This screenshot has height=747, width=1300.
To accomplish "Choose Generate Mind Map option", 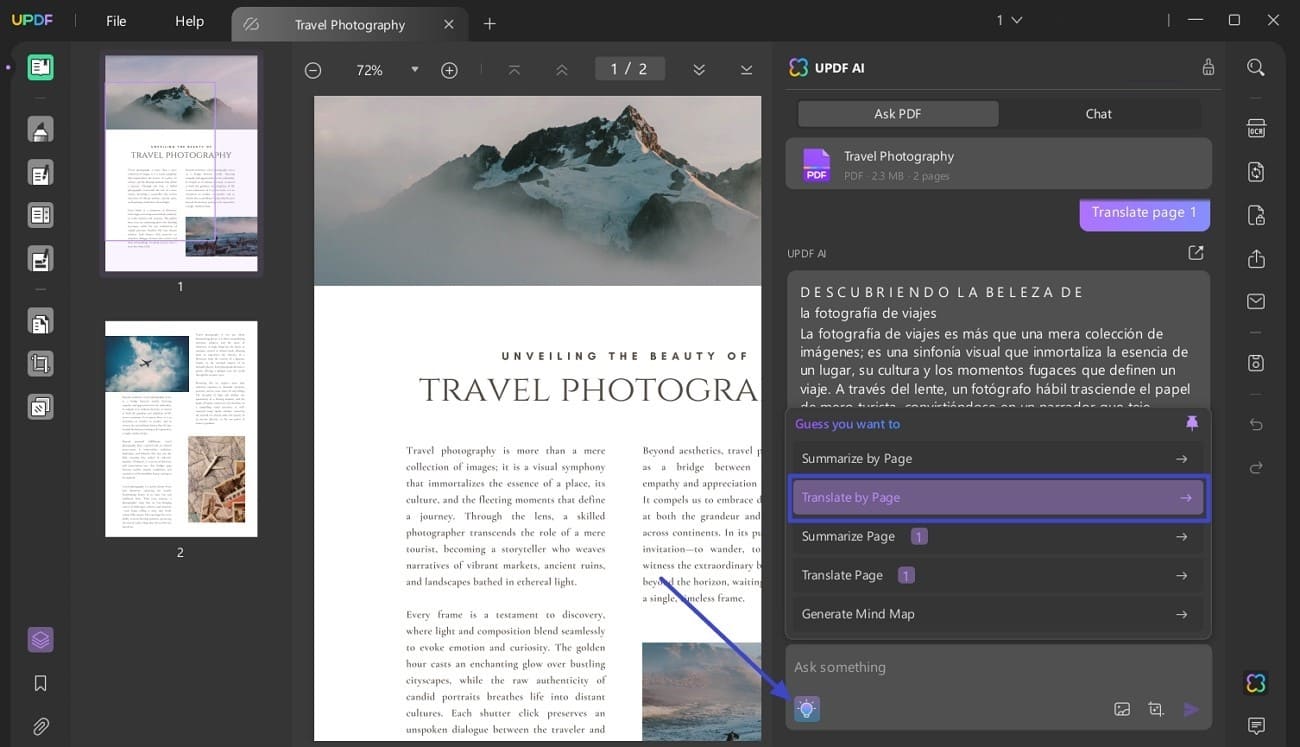I will coord(997,614).
